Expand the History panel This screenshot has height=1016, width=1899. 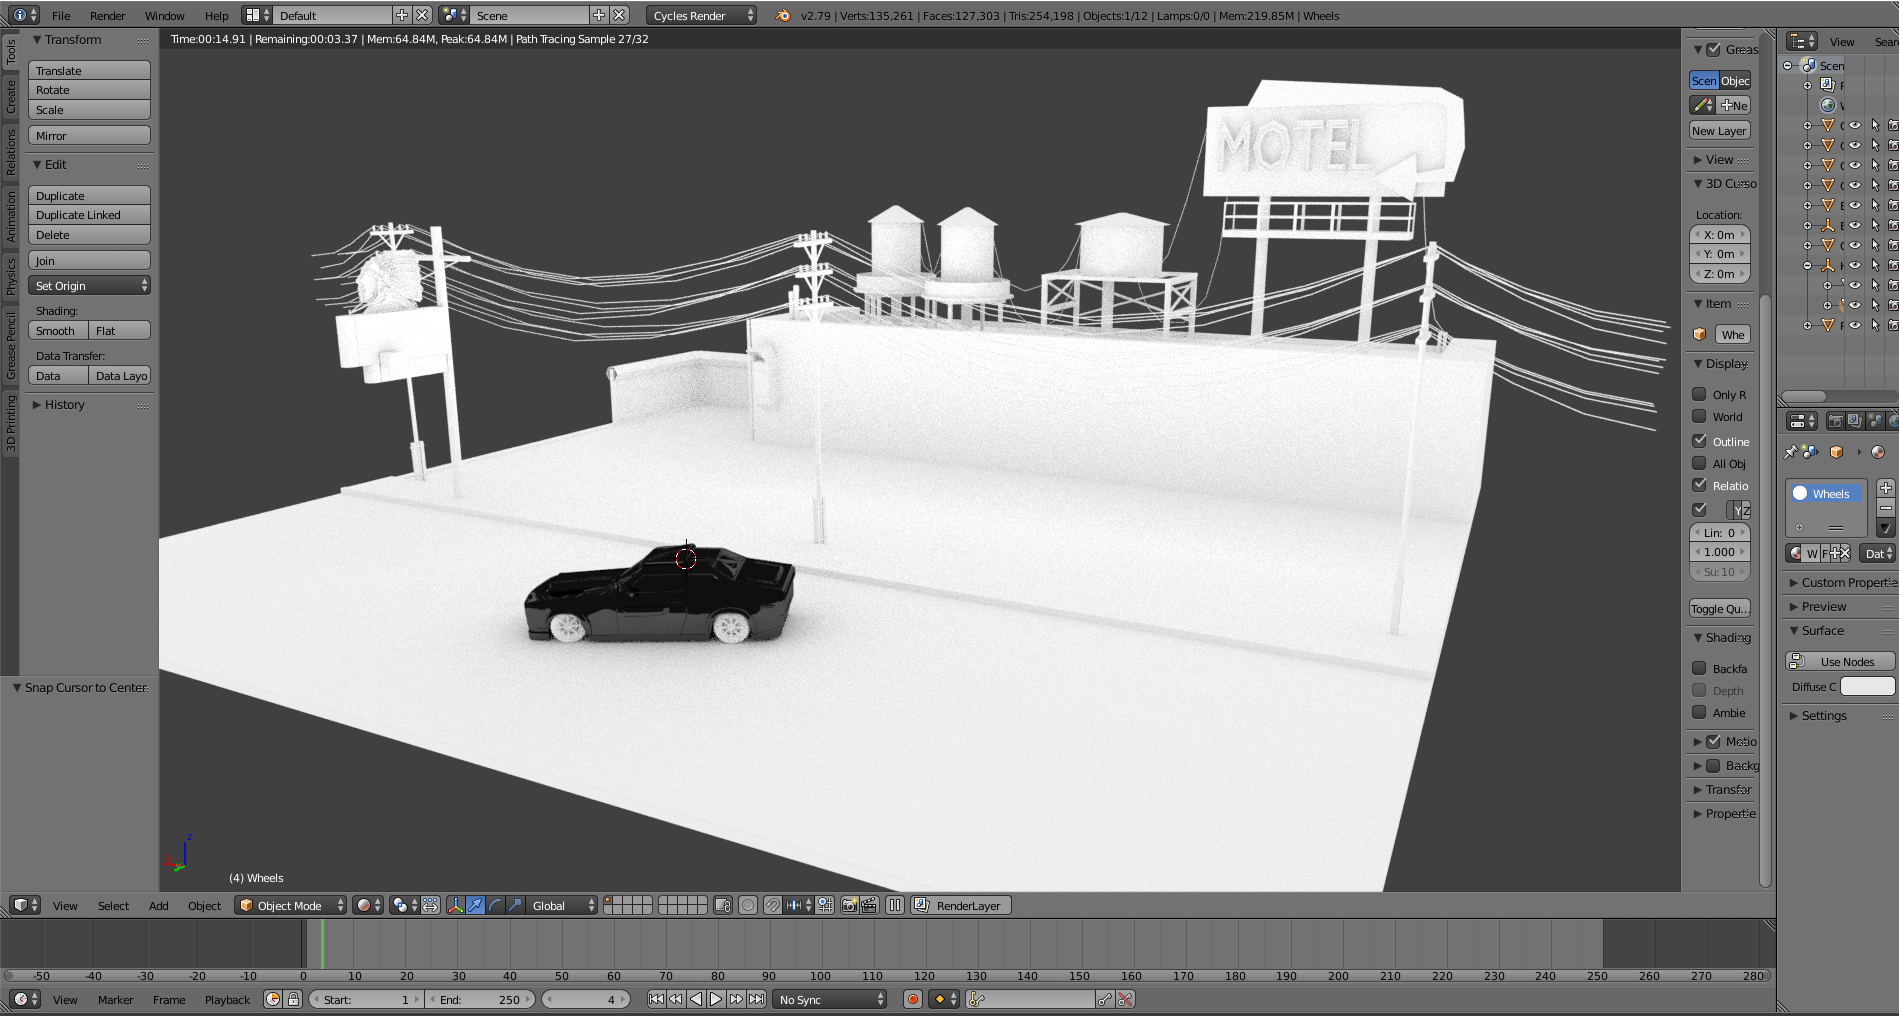[x=64, y=405]
